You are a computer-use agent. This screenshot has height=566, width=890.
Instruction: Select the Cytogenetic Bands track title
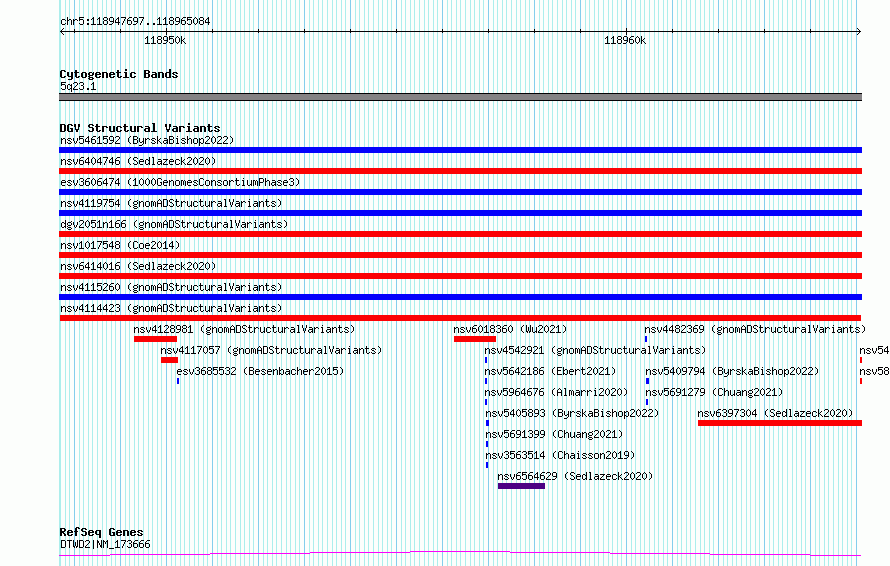119,74
